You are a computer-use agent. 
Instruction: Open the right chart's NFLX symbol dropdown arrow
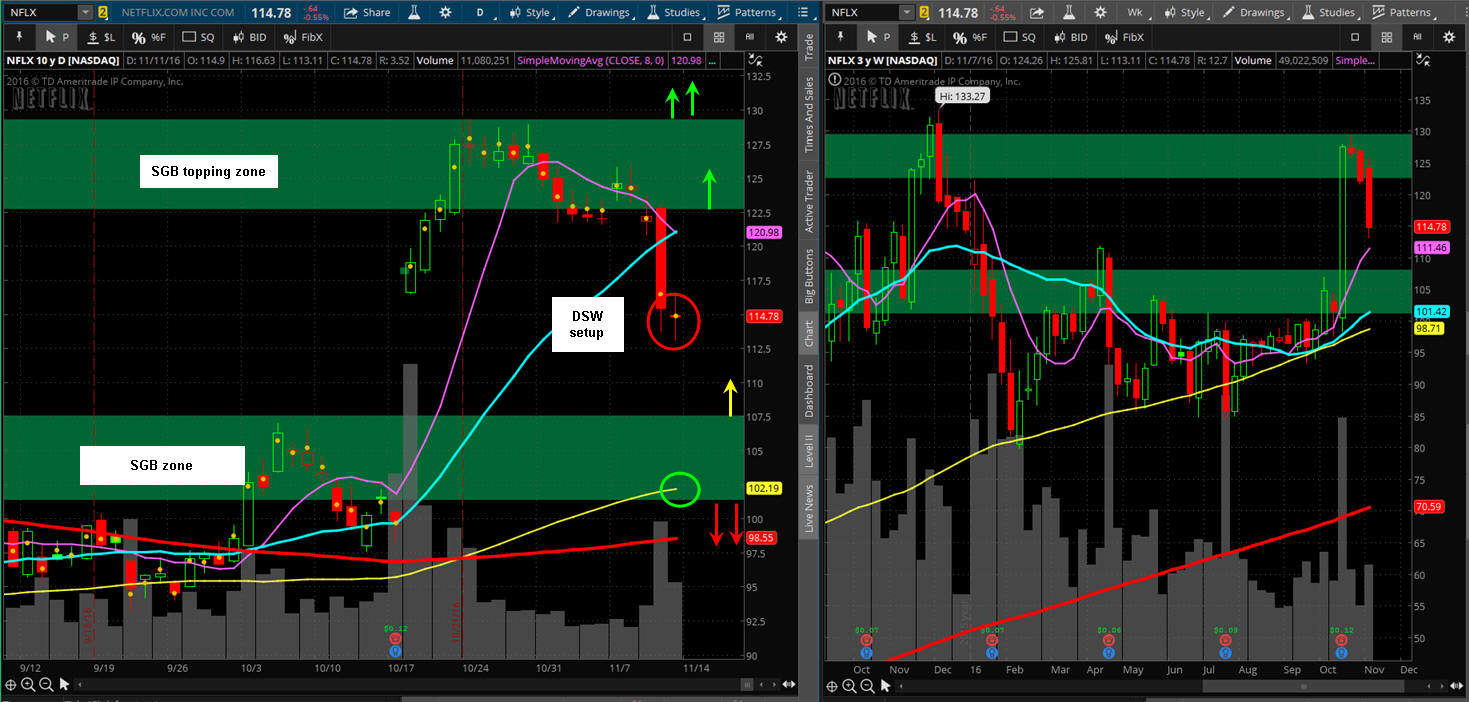pos(907,13)
